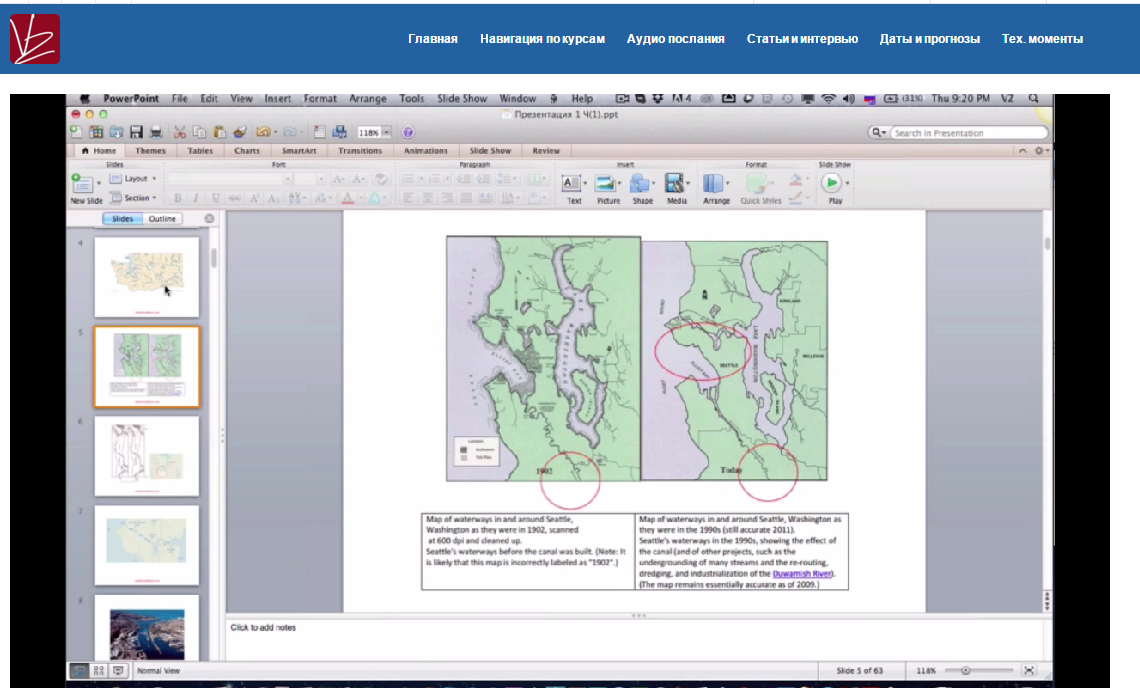The image size is (1140, 688).
Task: Open the Arrange menu in menu bar
Action: [367, 99]
